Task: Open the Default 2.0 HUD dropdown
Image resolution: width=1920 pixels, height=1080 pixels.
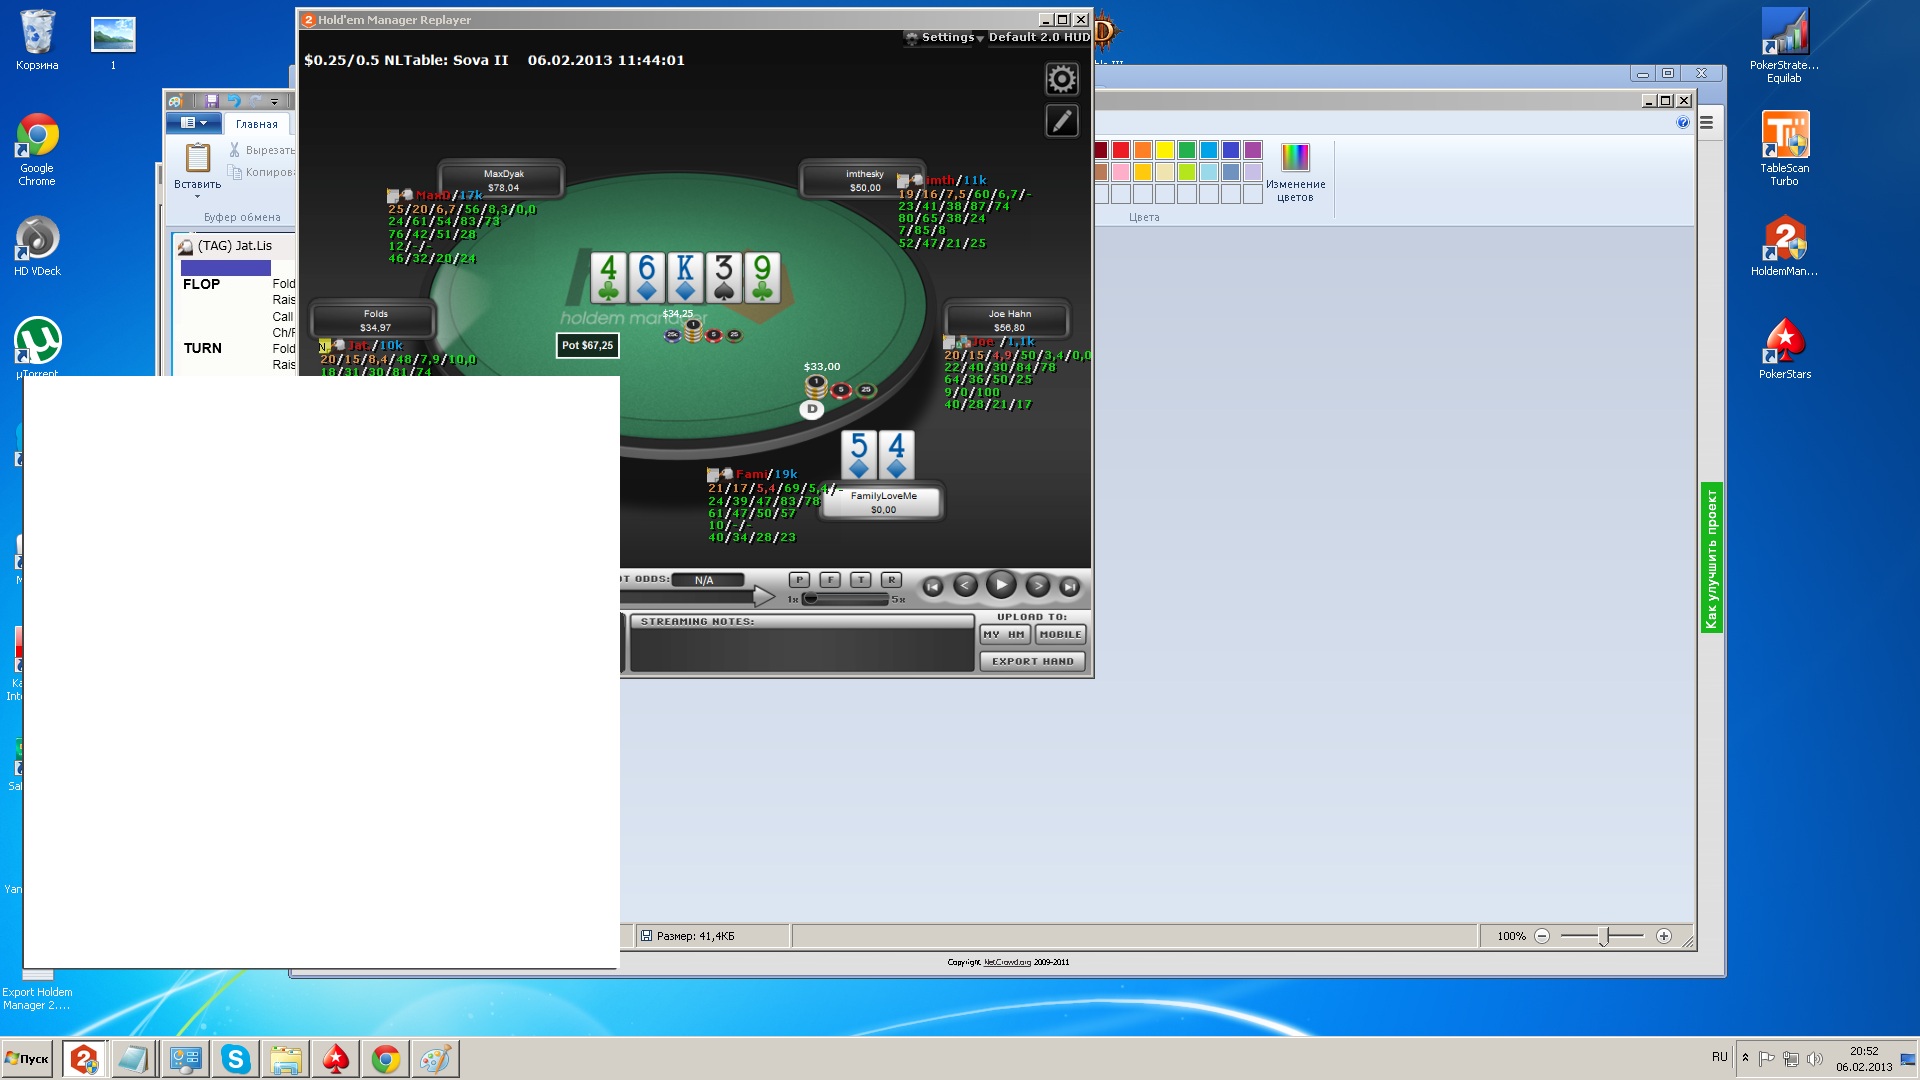Action: 1039,37
